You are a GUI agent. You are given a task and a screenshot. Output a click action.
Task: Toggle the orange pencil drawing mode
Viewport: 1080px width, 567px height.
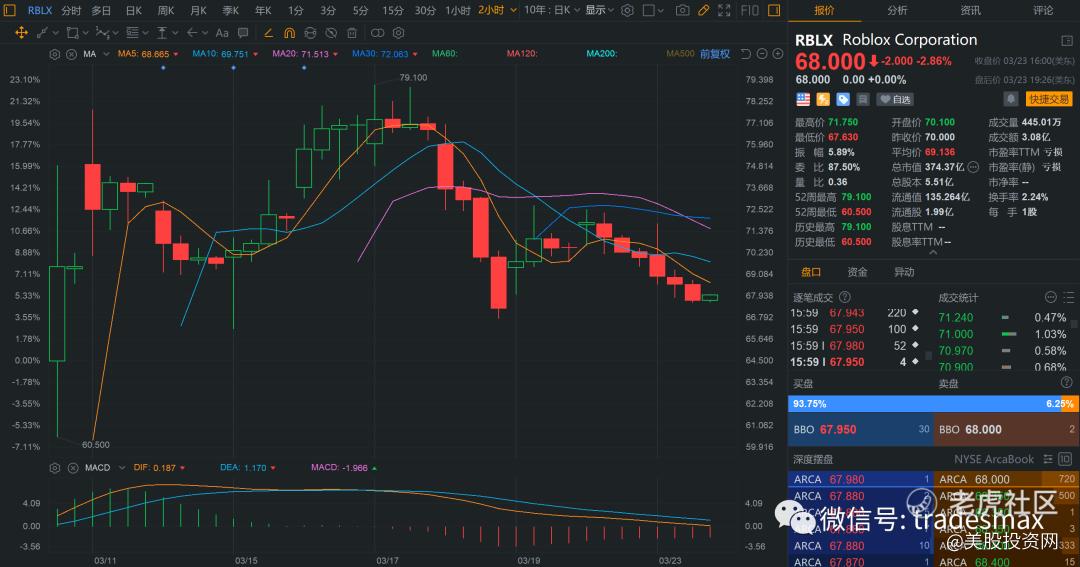coord(703,10)
